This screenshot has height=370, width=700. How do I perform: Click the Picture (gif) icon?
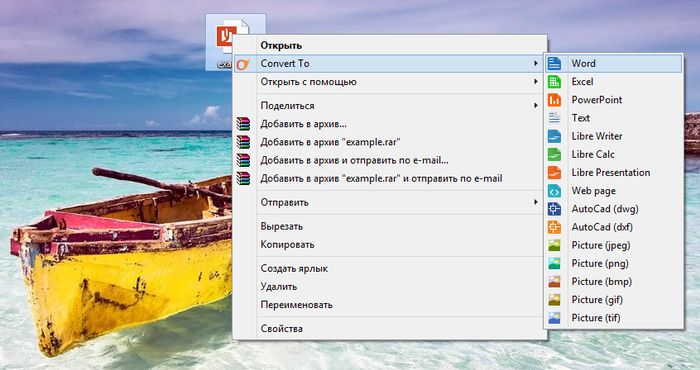(554, 300)
